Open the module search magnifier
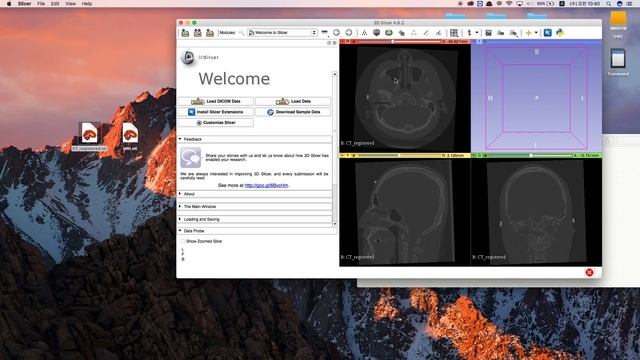 click(x=242, y=33)
